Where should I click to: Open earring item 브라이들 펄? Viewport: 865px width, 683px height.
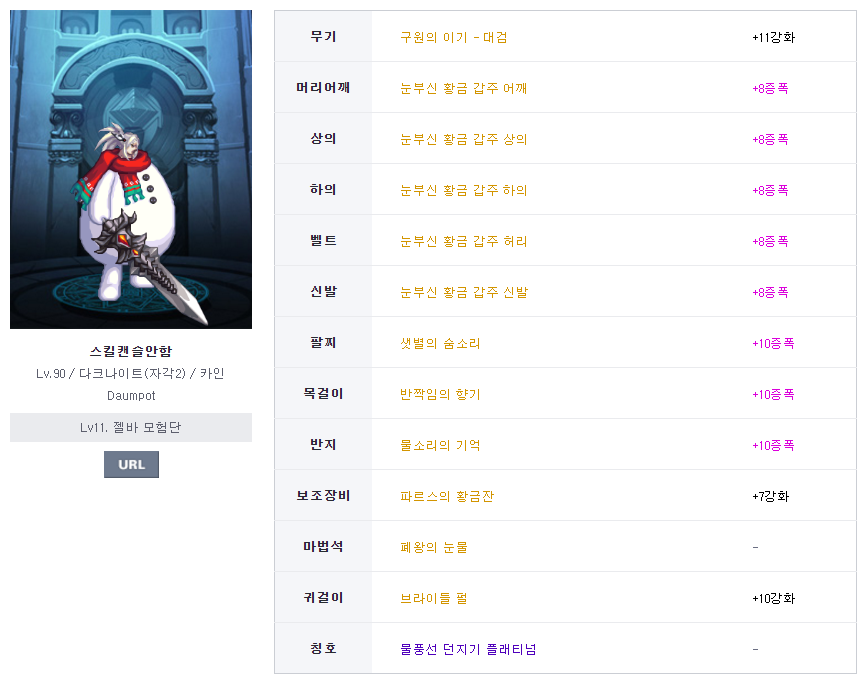[x=433, y=598]
